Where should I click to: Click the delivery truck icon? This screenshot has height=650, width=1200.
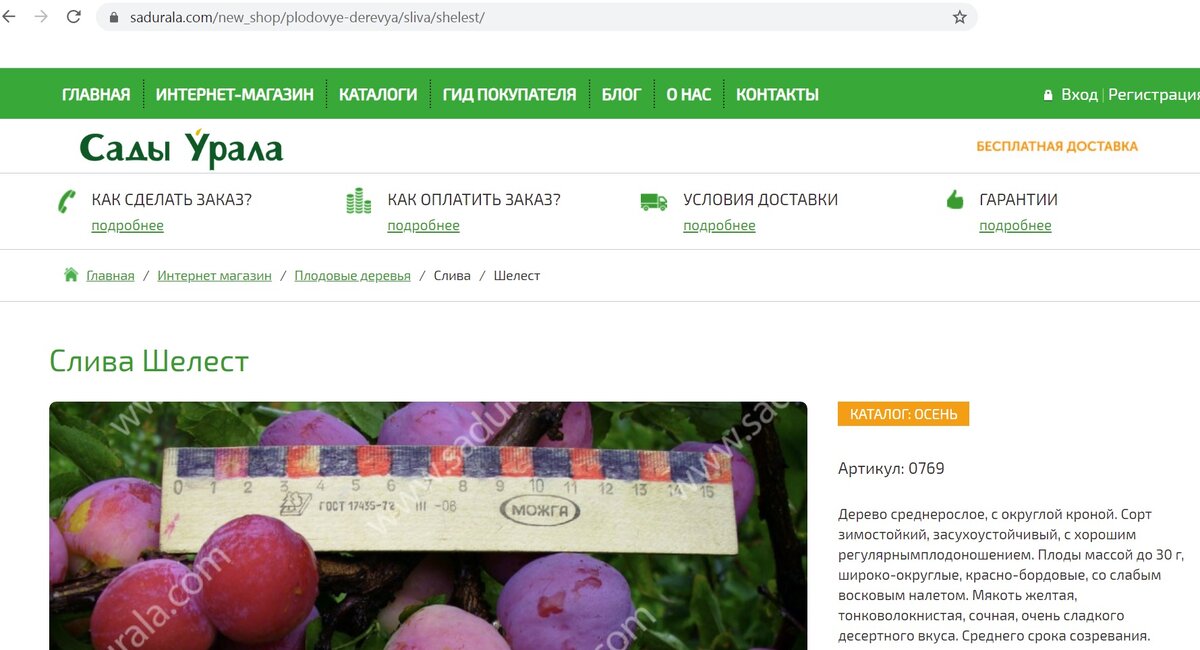point(654,201)
